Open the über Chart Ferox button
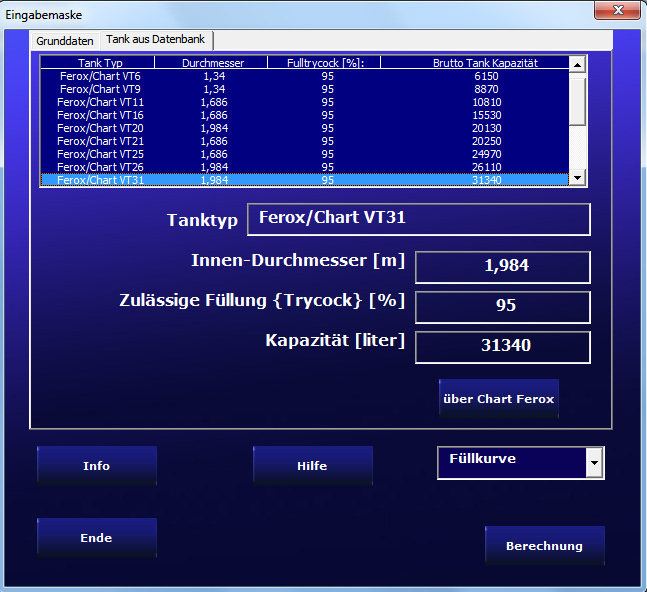 click(x=499, y=399)
